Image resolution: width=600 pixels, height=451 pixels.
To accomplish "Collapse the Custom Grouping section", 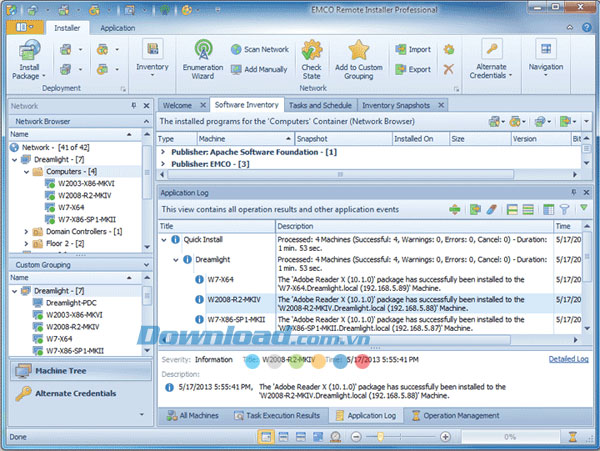I will coord(146,265).
